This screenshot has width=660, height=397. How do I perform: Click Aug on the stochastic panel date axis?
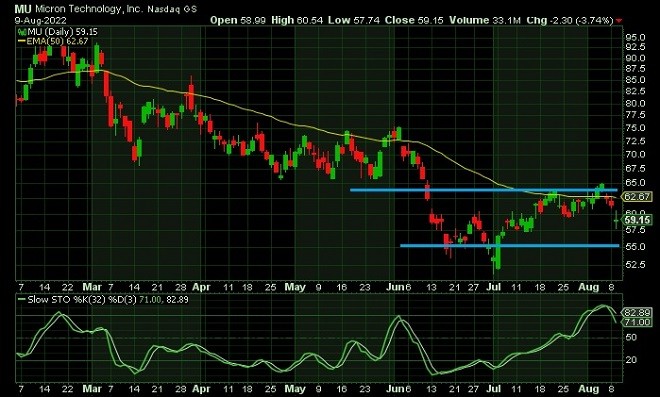point(588,388)
